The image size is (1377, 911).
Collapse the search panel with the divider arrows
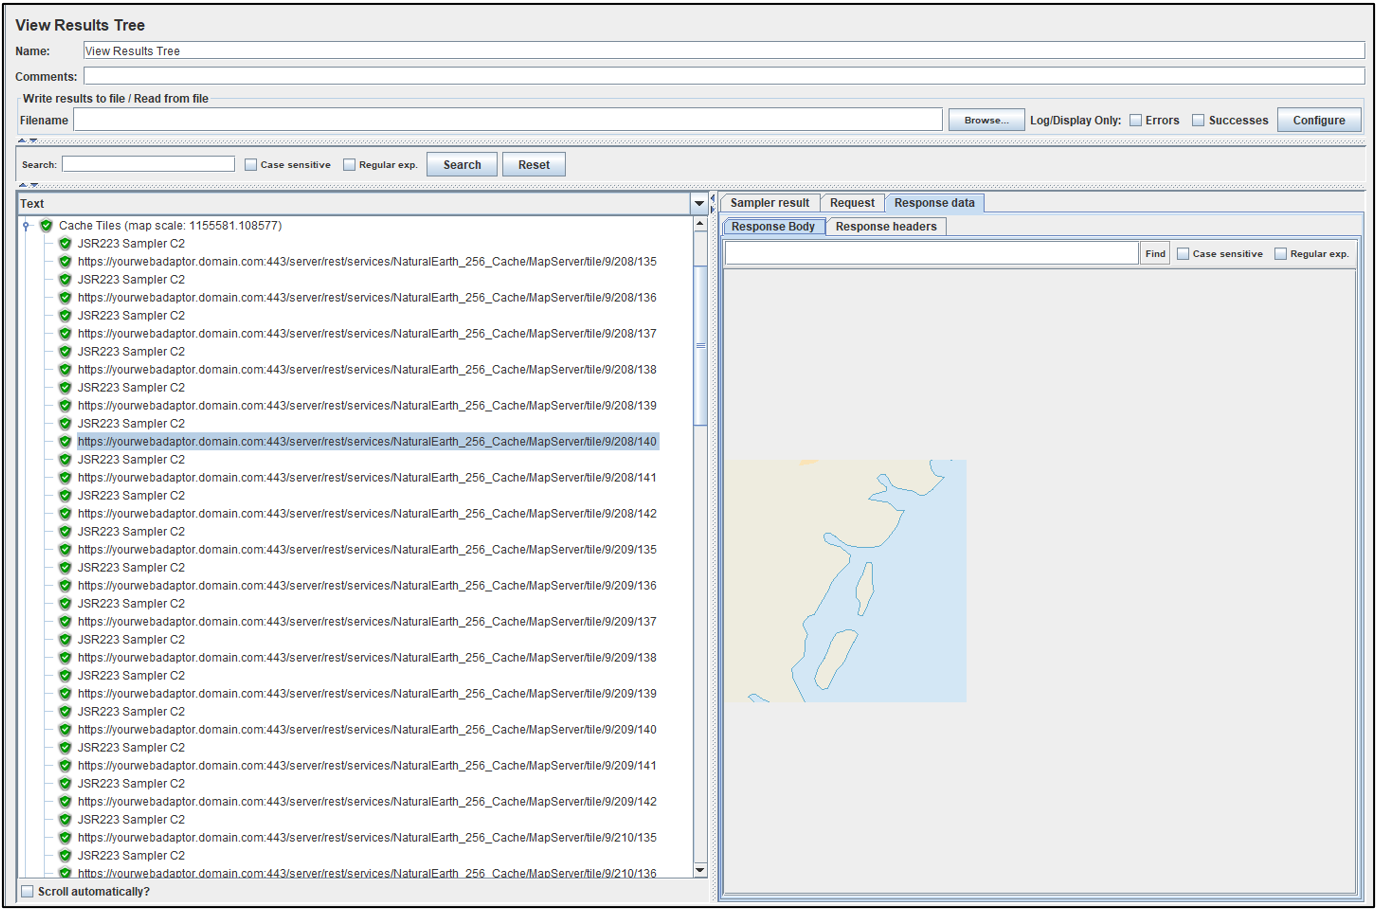point(28,185)
